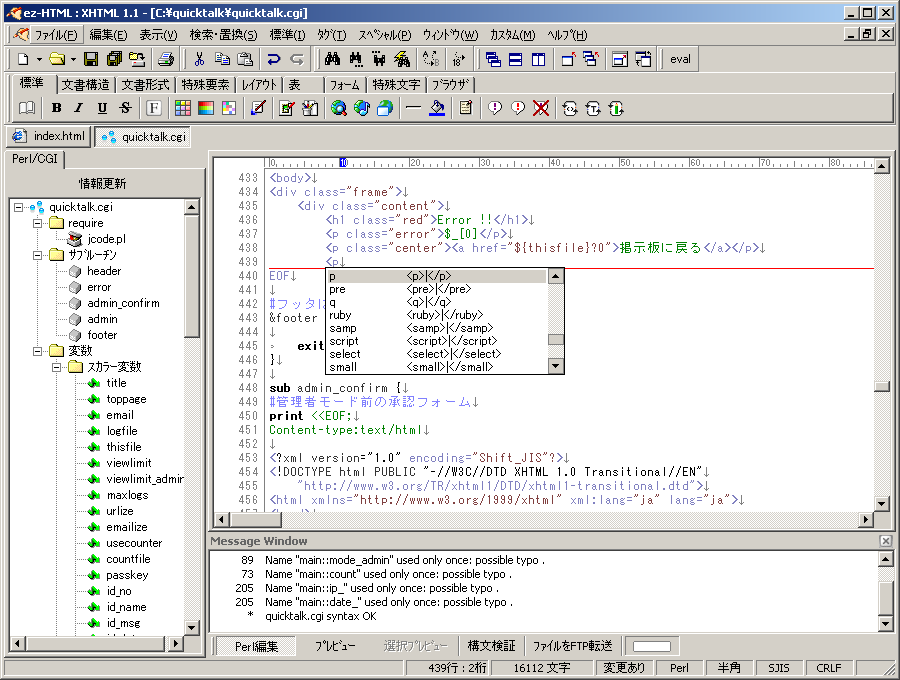Collapse the require folder node

tap(37, 223)
